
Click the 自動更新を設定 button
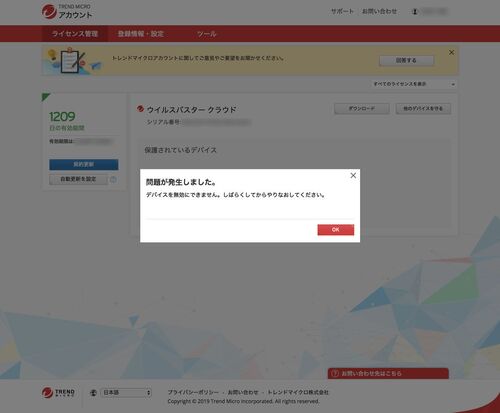tap(78, 179)
